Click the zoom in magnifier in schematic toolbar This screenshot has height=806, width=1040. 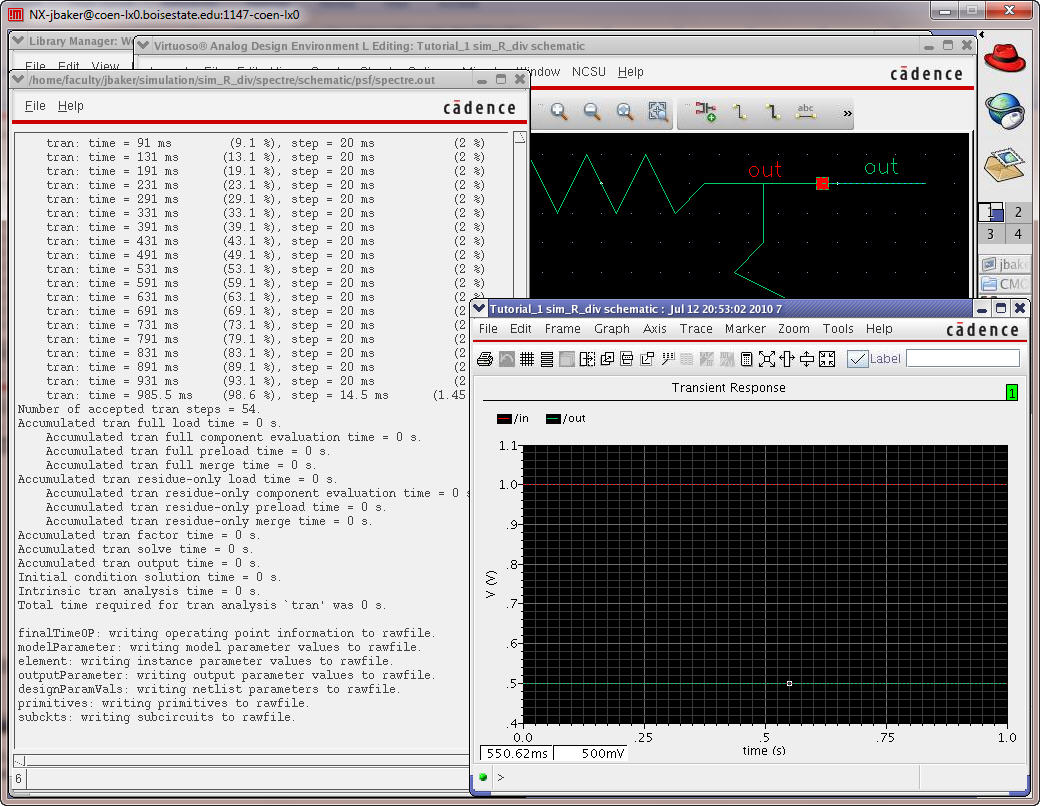[559, 112]
